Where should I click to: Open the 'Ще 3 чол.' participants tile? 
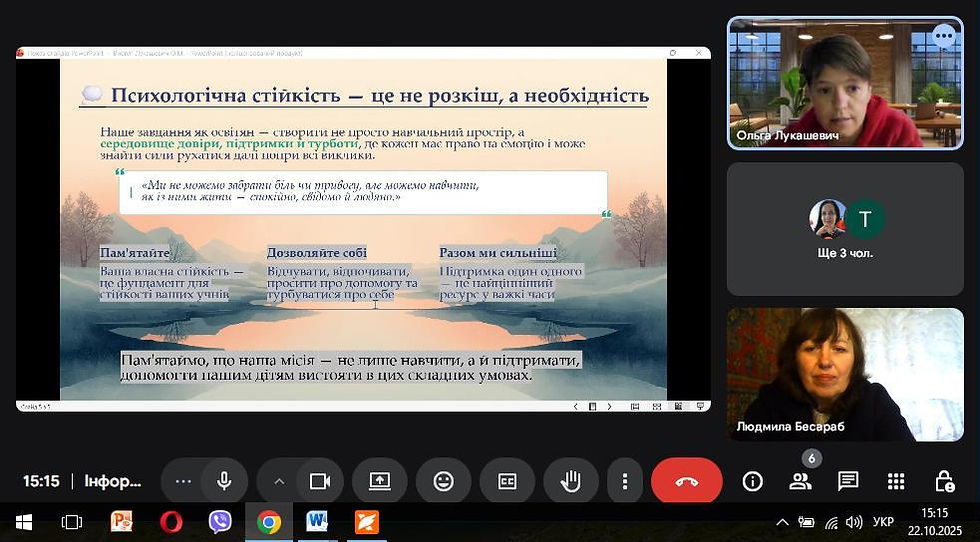click(x=844, y=229)
